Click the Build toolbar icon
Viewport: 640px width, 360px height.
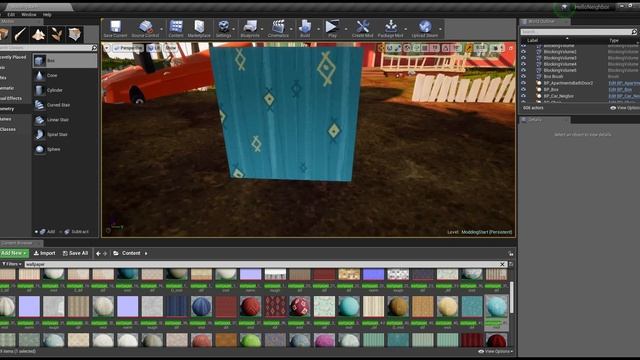305,29
